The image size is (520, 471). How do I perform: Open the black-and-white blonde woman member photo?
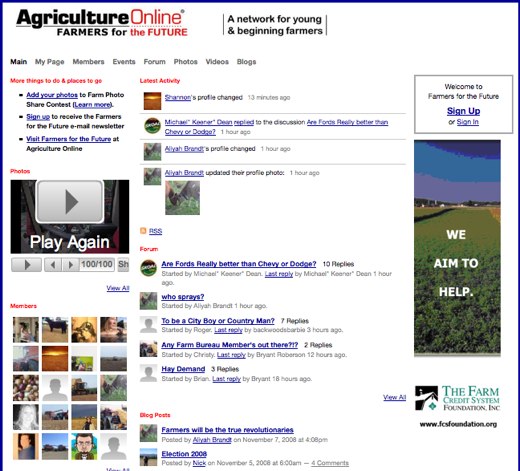[26, 417]
